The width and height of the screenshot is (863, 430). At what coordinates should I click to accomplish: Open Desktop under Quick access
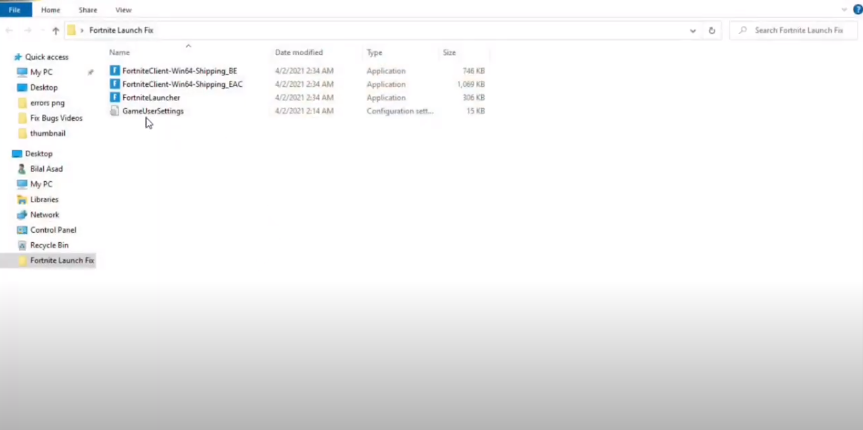(x=43, y=88)
